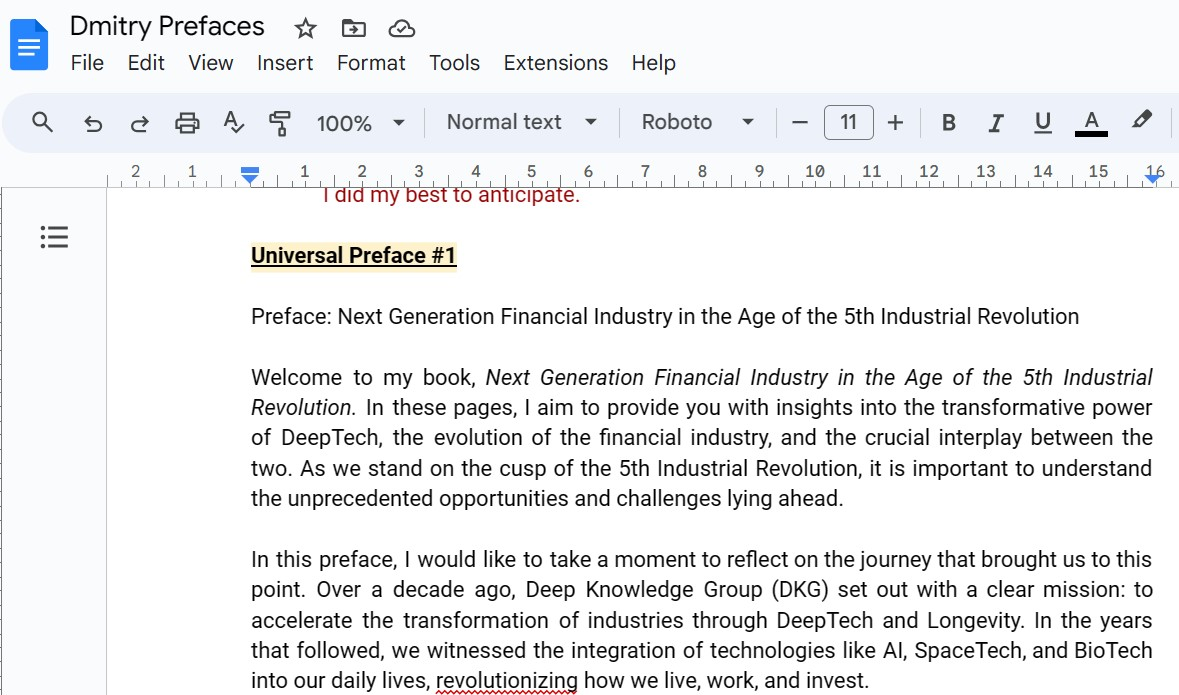Open the Insert menu
The height and width of the screenshot is (695, 1179).
[285, 63]
